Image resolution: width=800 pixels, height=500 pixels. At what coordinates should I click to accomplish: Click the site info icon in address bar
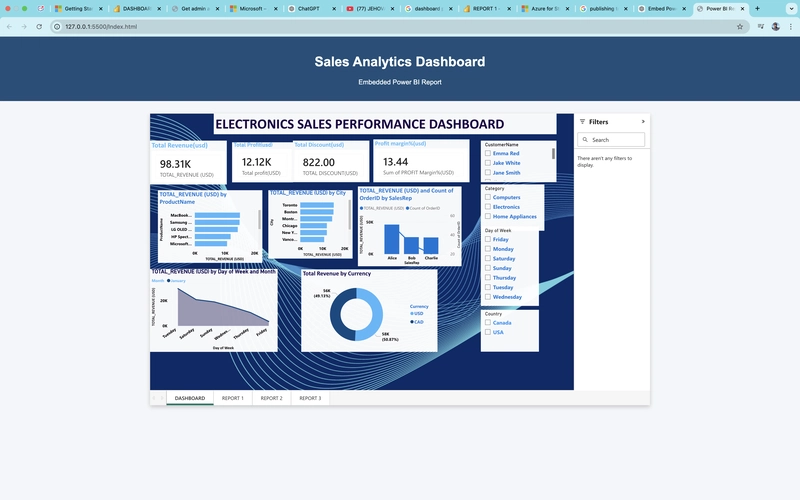[x=57, y=27]
